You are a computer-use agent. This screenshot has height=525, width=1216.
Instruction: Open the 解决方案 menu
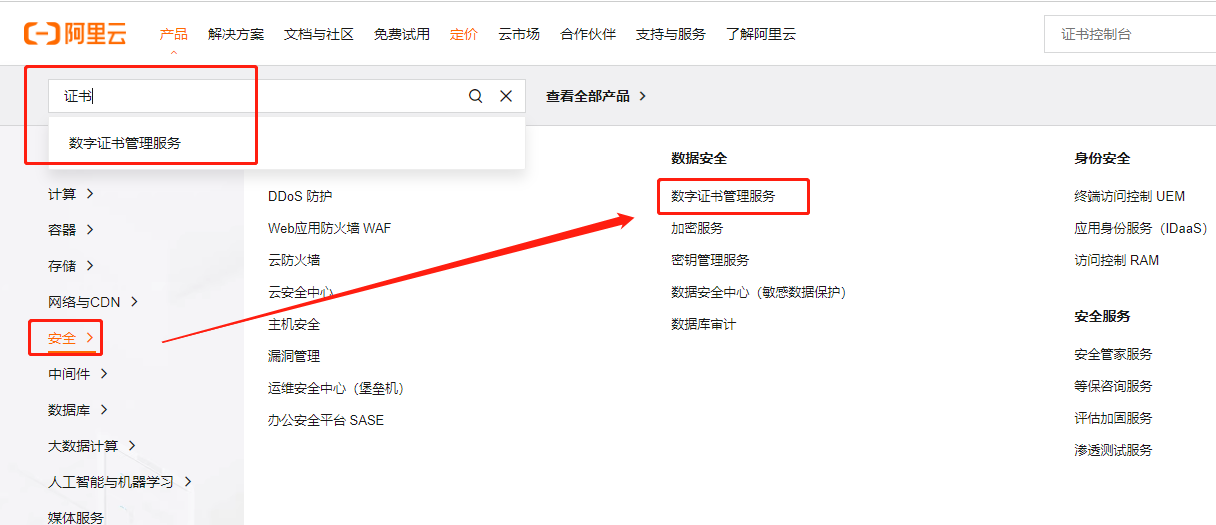pos(236,34)
